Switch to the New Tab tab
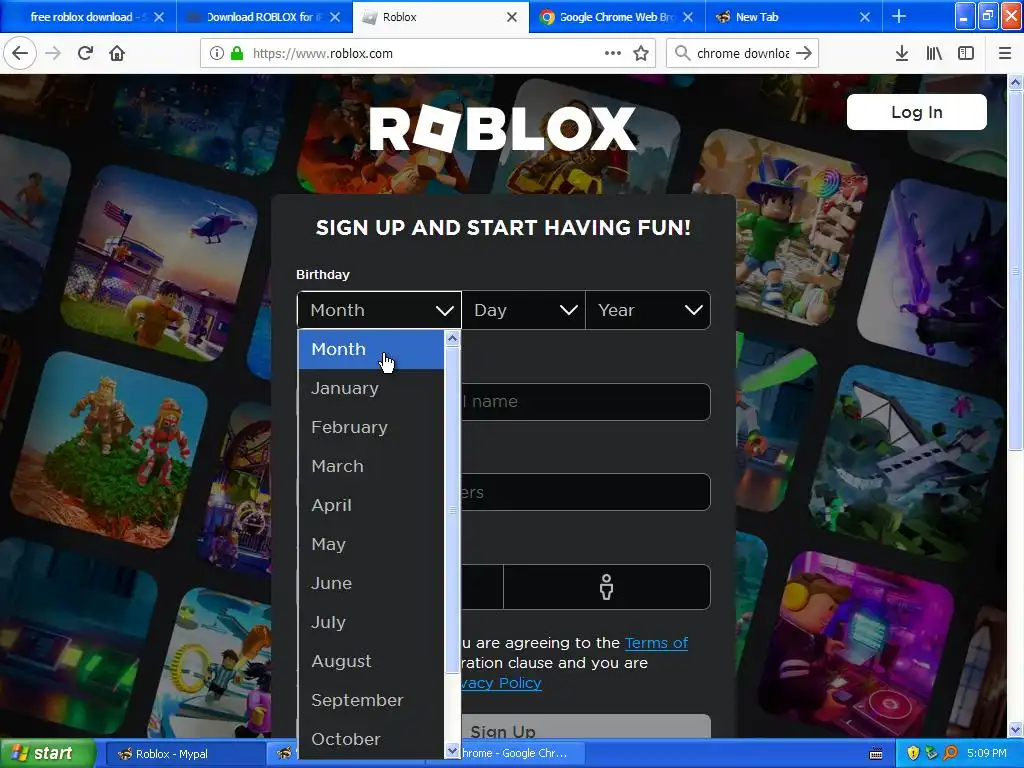 [793, 17]
